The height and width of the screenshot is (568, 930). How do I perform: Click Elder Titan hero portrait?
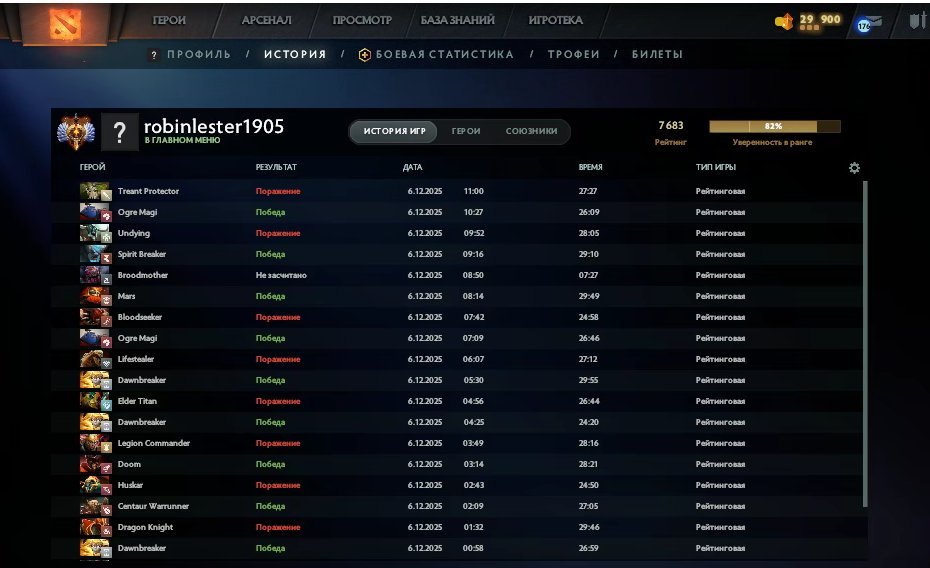[x=95, y=401]
